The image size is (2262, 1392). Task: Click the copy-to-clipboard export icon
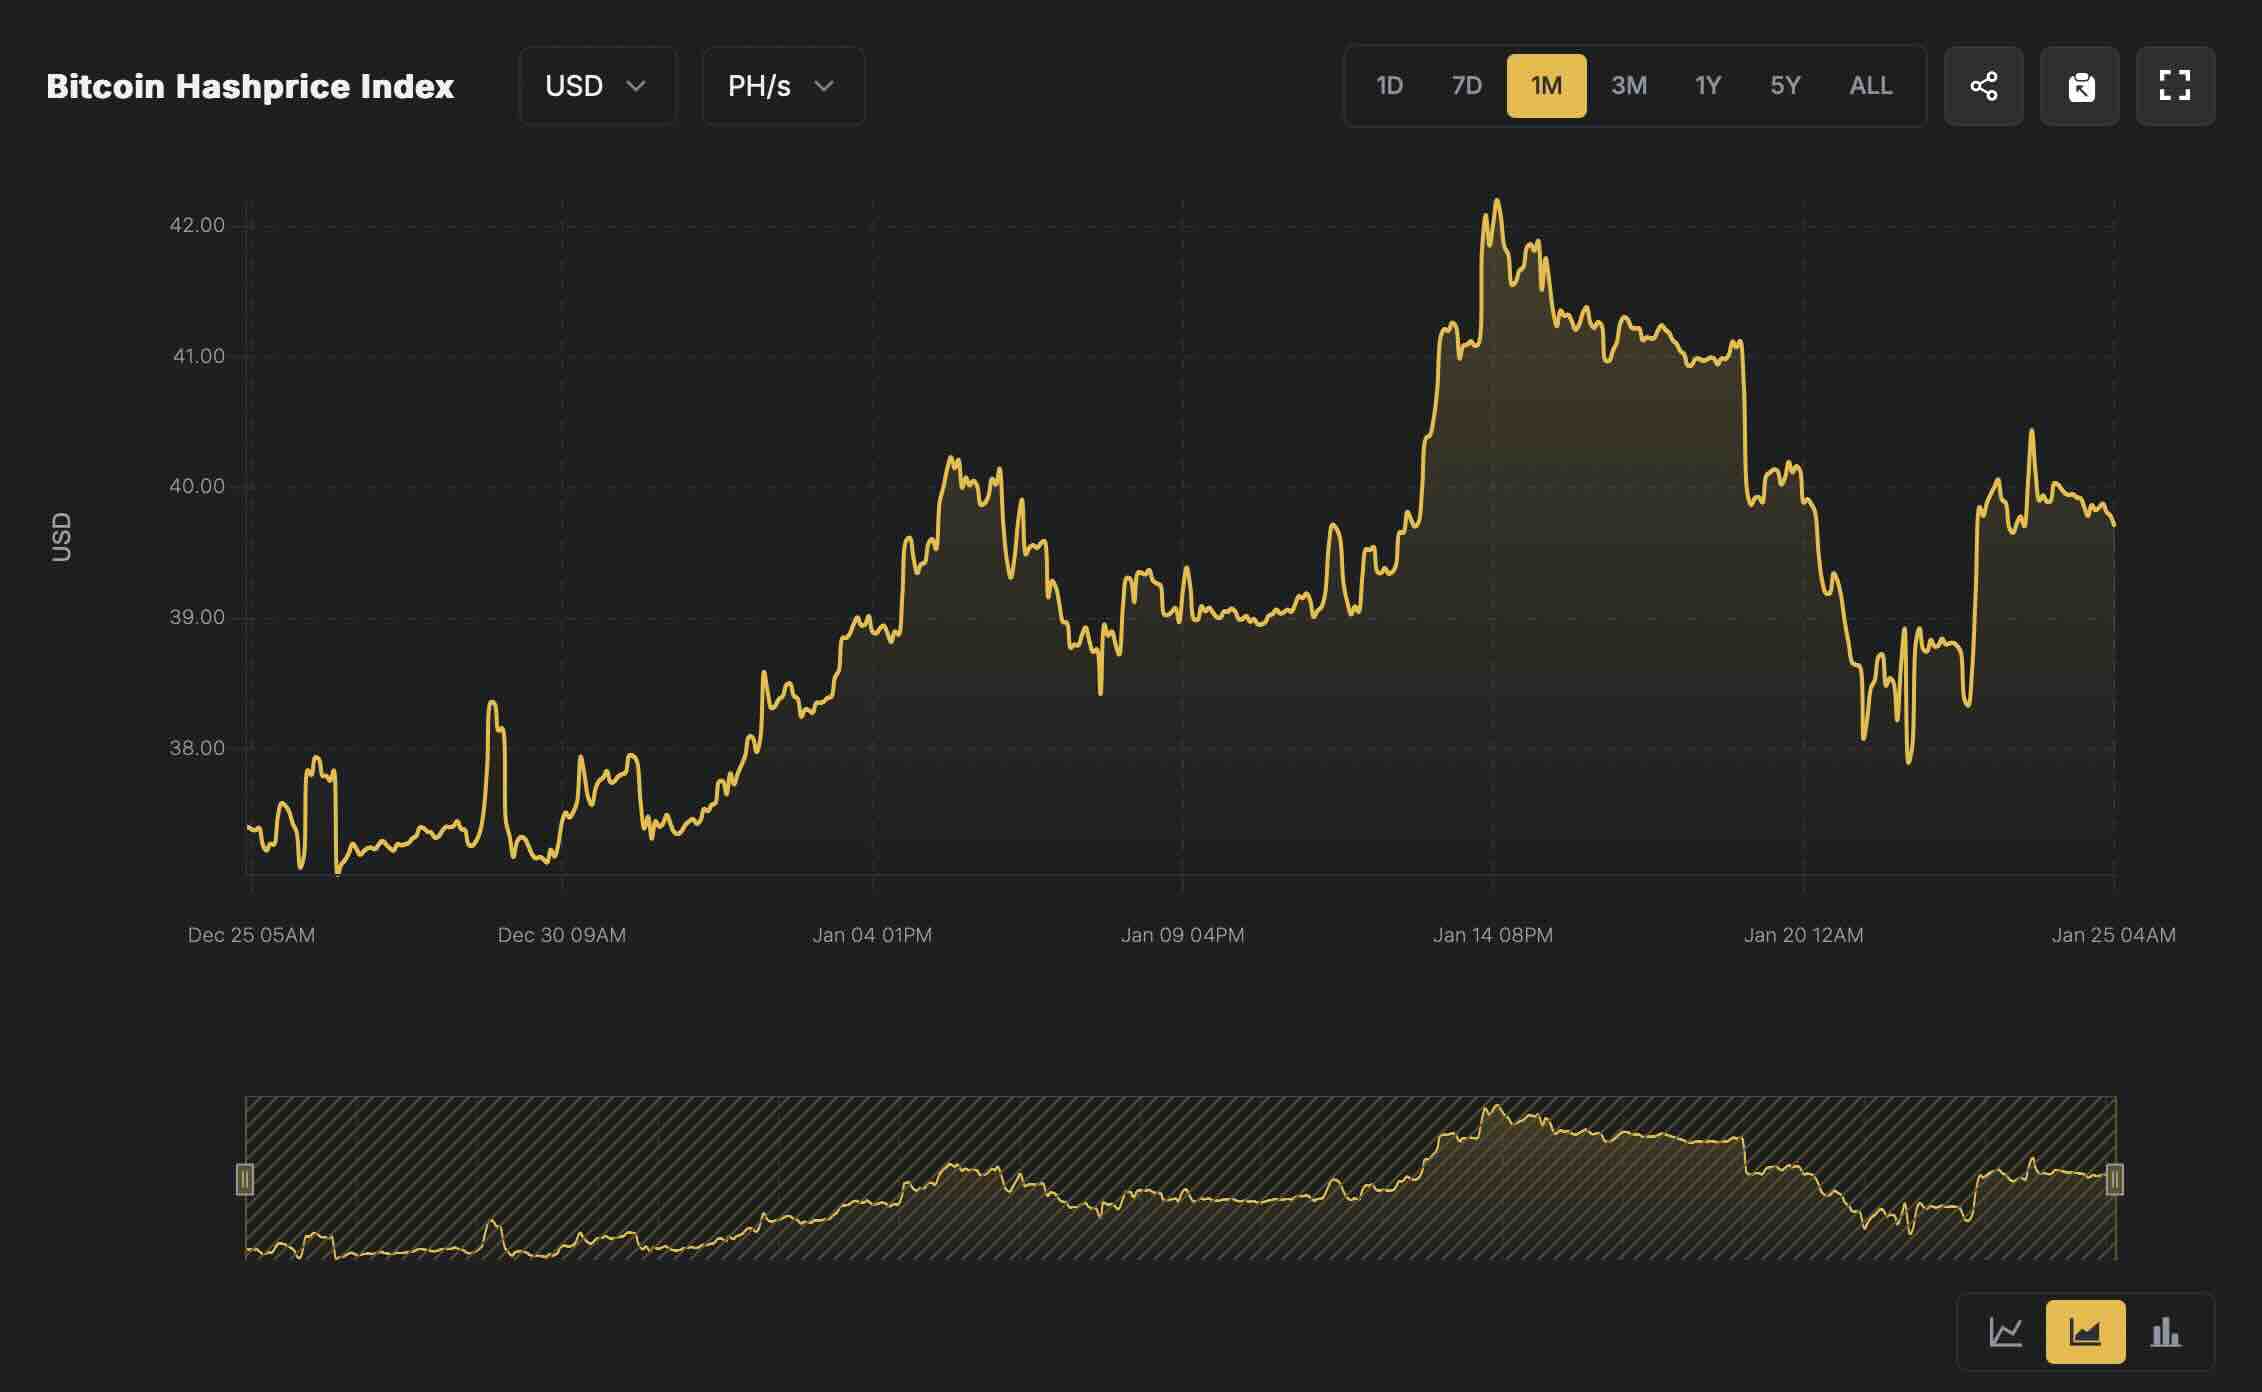[x=2080, y=86]
